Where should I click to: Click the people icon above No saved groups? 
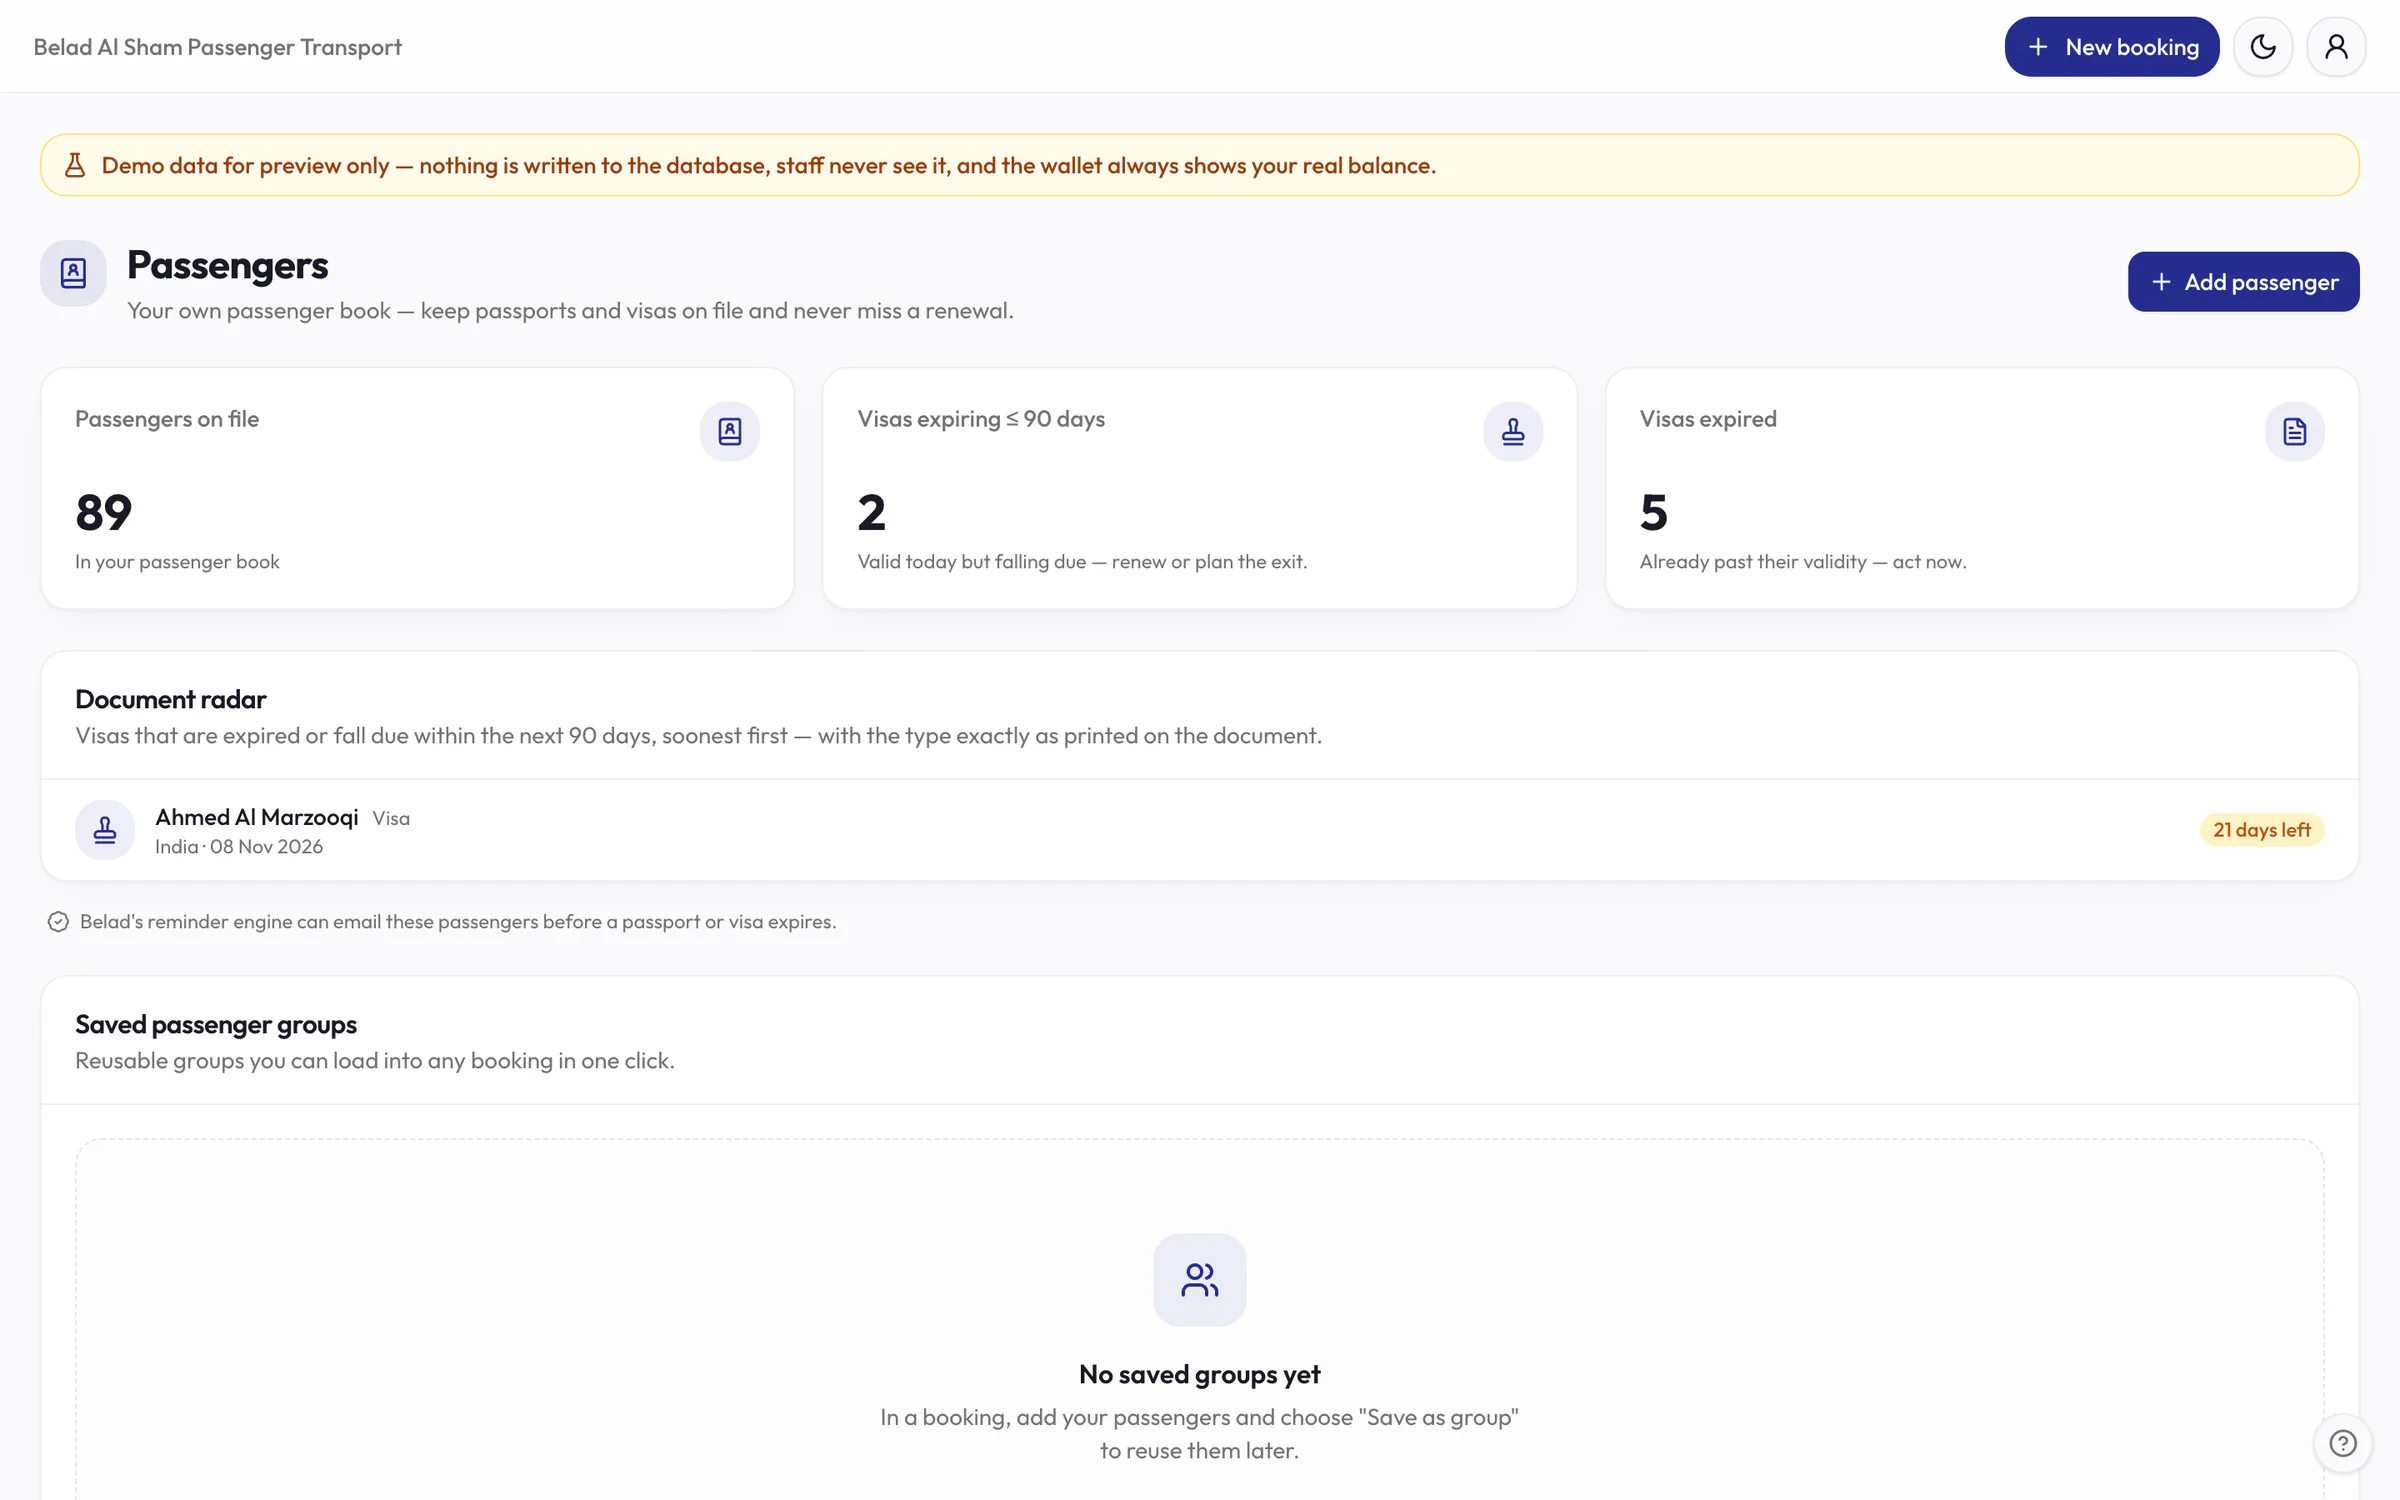click(x=1200, y=1280)
